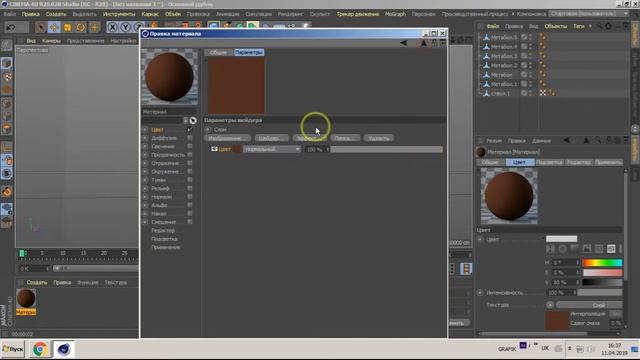The width and height of the screenshot is (640, 360).
Task: Select Model mode cube in left palette
Action: pos(7,63)
